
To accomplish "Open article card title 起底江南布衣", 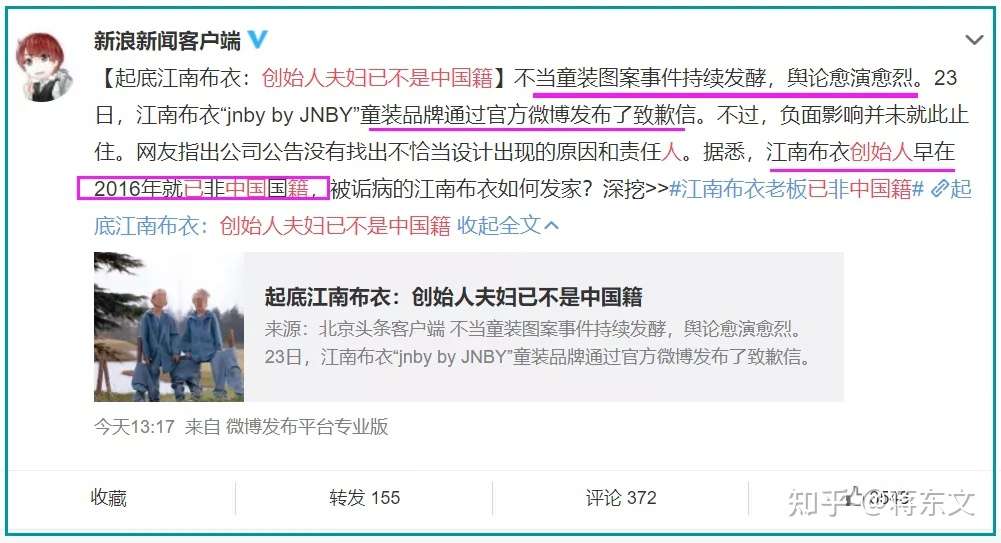I will pyautogui.click(x=454, y=297).
